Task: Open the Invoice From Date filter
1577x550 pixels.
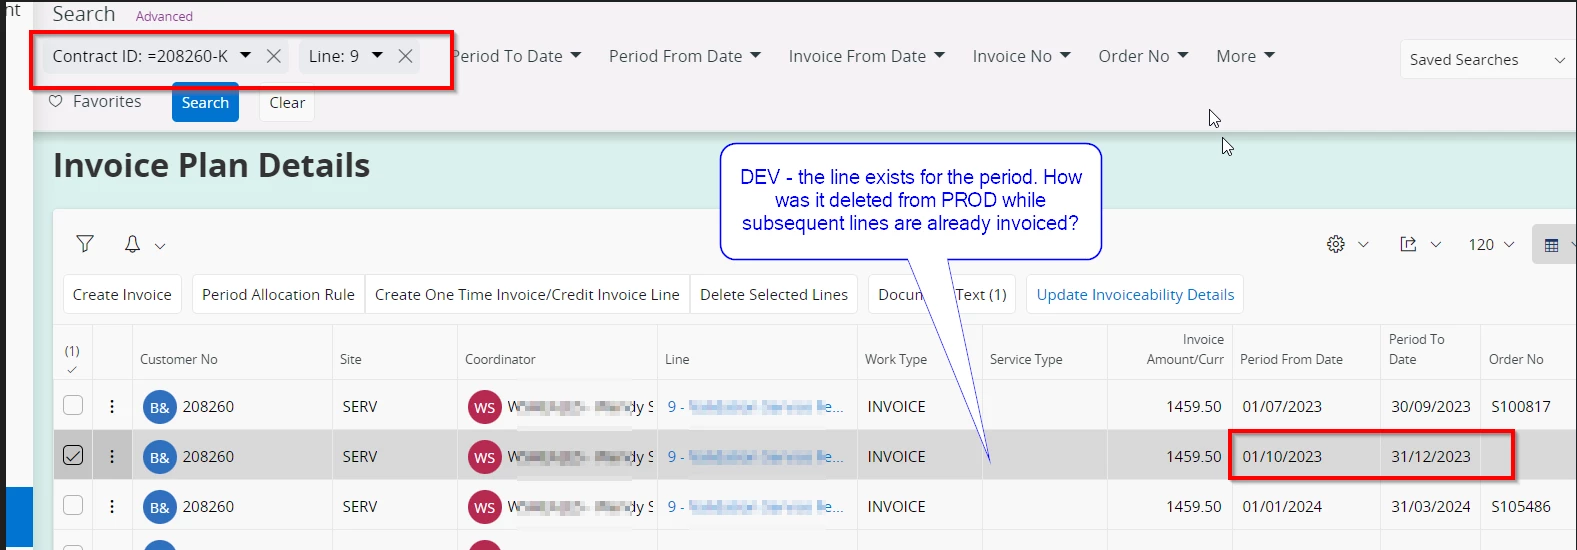Action: coord(866,56)
